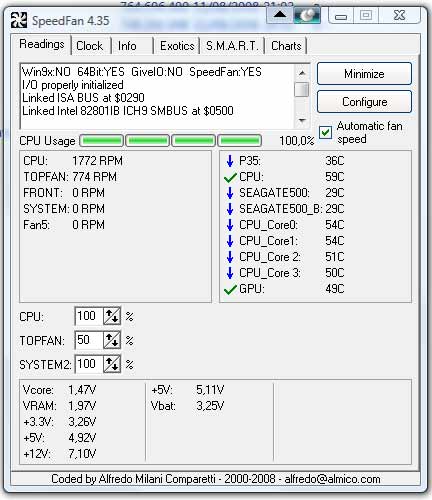Disable the Automatic fan speed checkbox

(325, 132)
